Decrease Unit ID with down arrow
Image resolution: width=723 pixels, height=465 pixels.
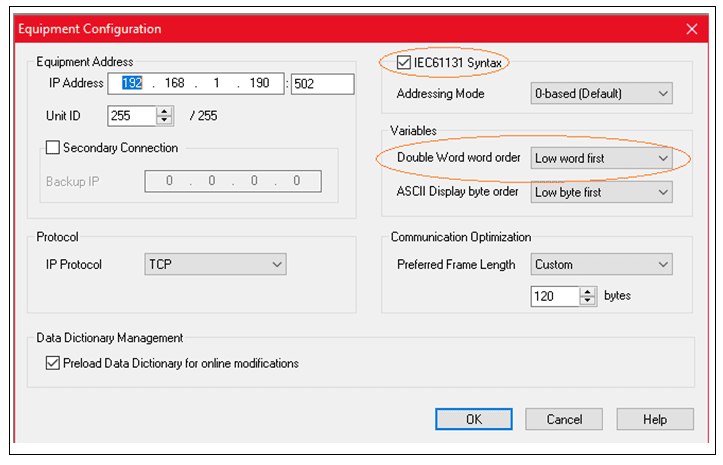[x=164, y=120]
